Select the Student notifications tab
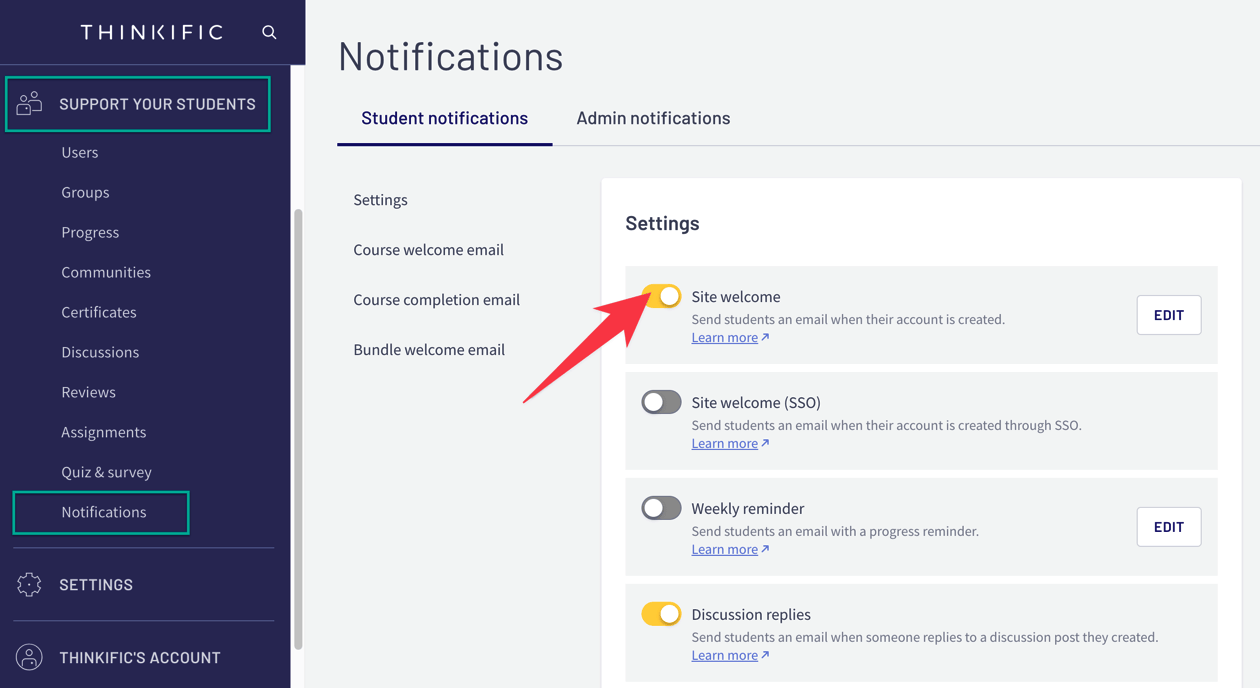The height and width of the screenshot is (688, 1260). click(444, 118)
